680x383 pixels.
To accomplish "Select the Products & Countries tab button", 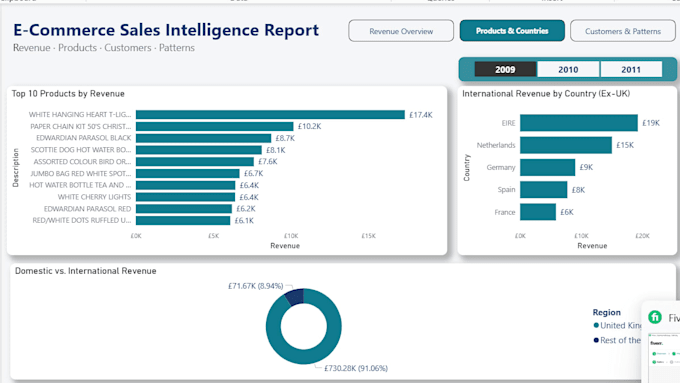I will (512, 31).
